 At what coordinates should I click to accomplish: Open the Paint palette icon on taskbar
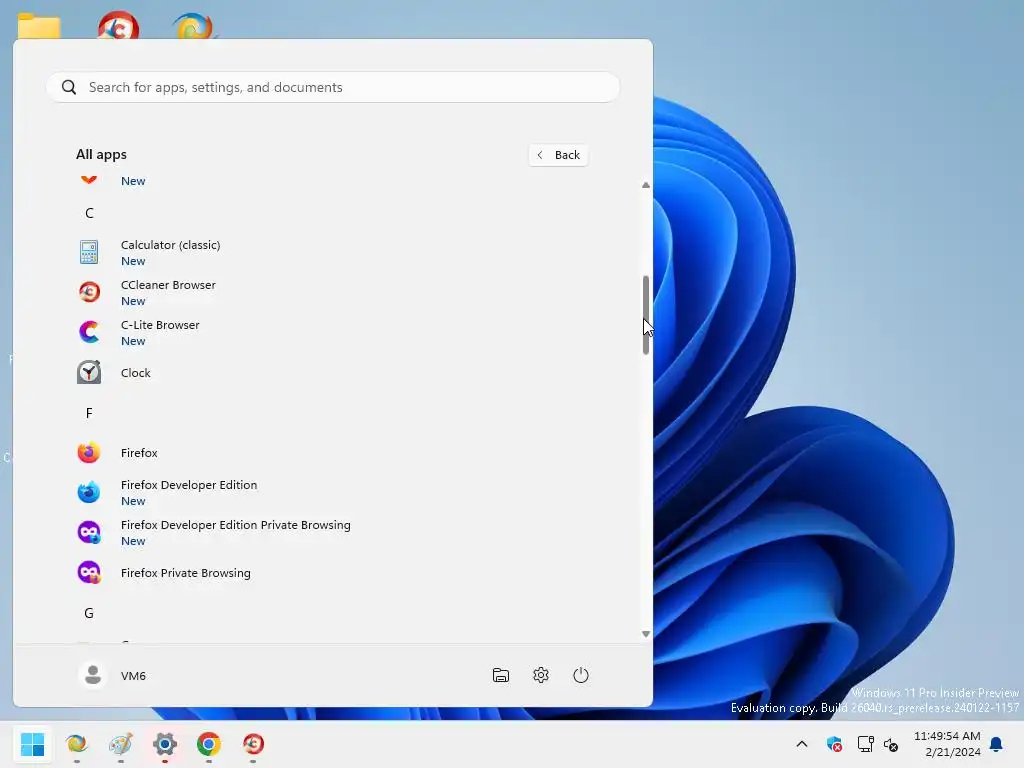121,744
